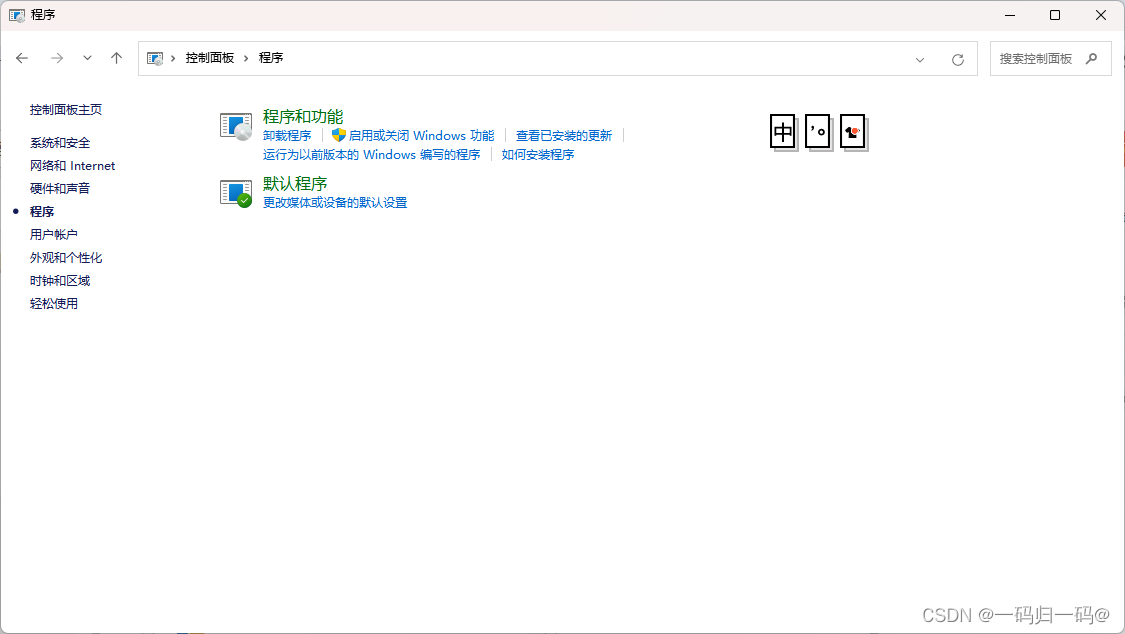Go up one level with the up arrow
This screenshot has height=634, width=1125.
coord(116,58)
